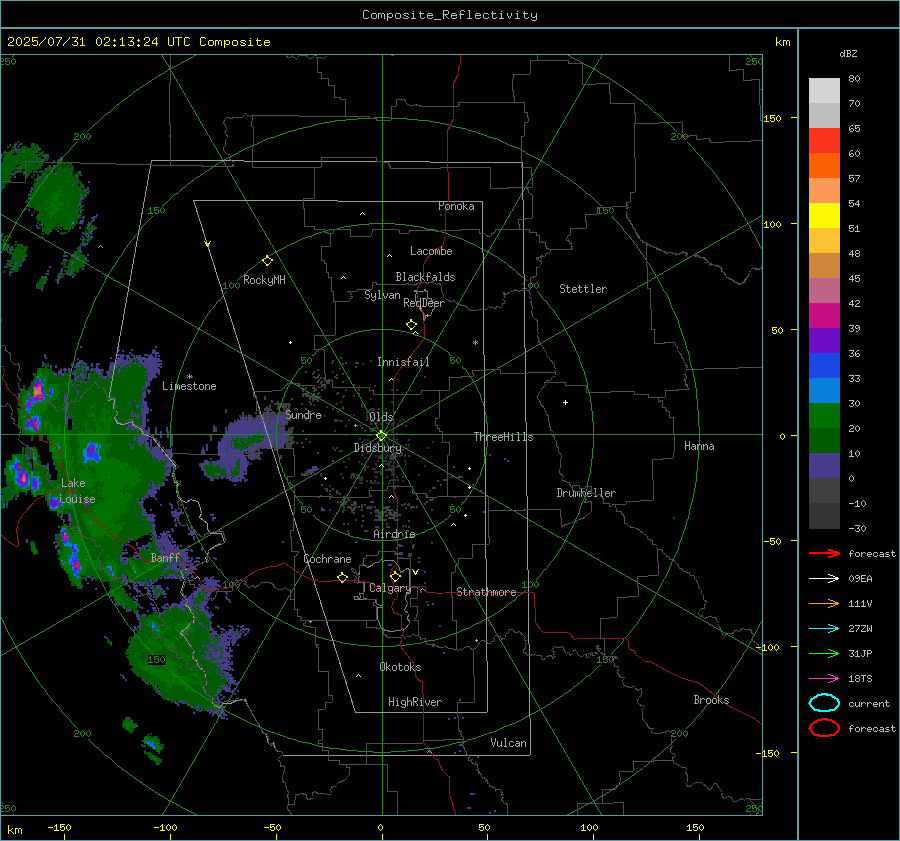900x841 pixels.
Task: Click the magenta 18TS arrow legend icon
Action: (824, 679)
